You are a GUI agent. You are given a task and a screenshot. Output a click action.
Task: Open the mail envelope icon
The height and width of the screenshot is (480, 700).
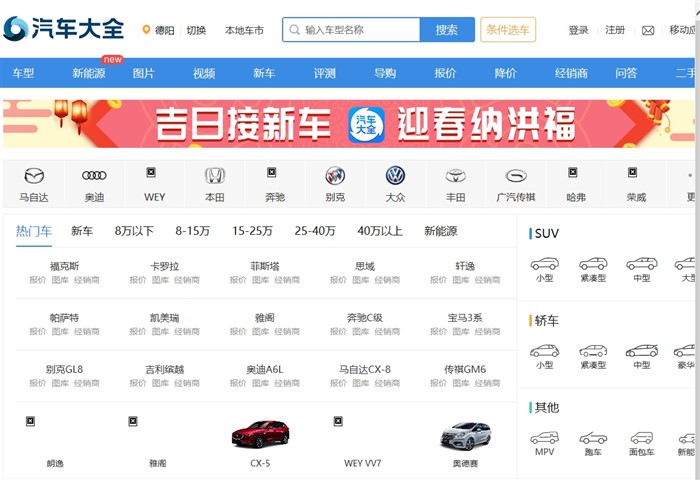[x=648, y=30]
